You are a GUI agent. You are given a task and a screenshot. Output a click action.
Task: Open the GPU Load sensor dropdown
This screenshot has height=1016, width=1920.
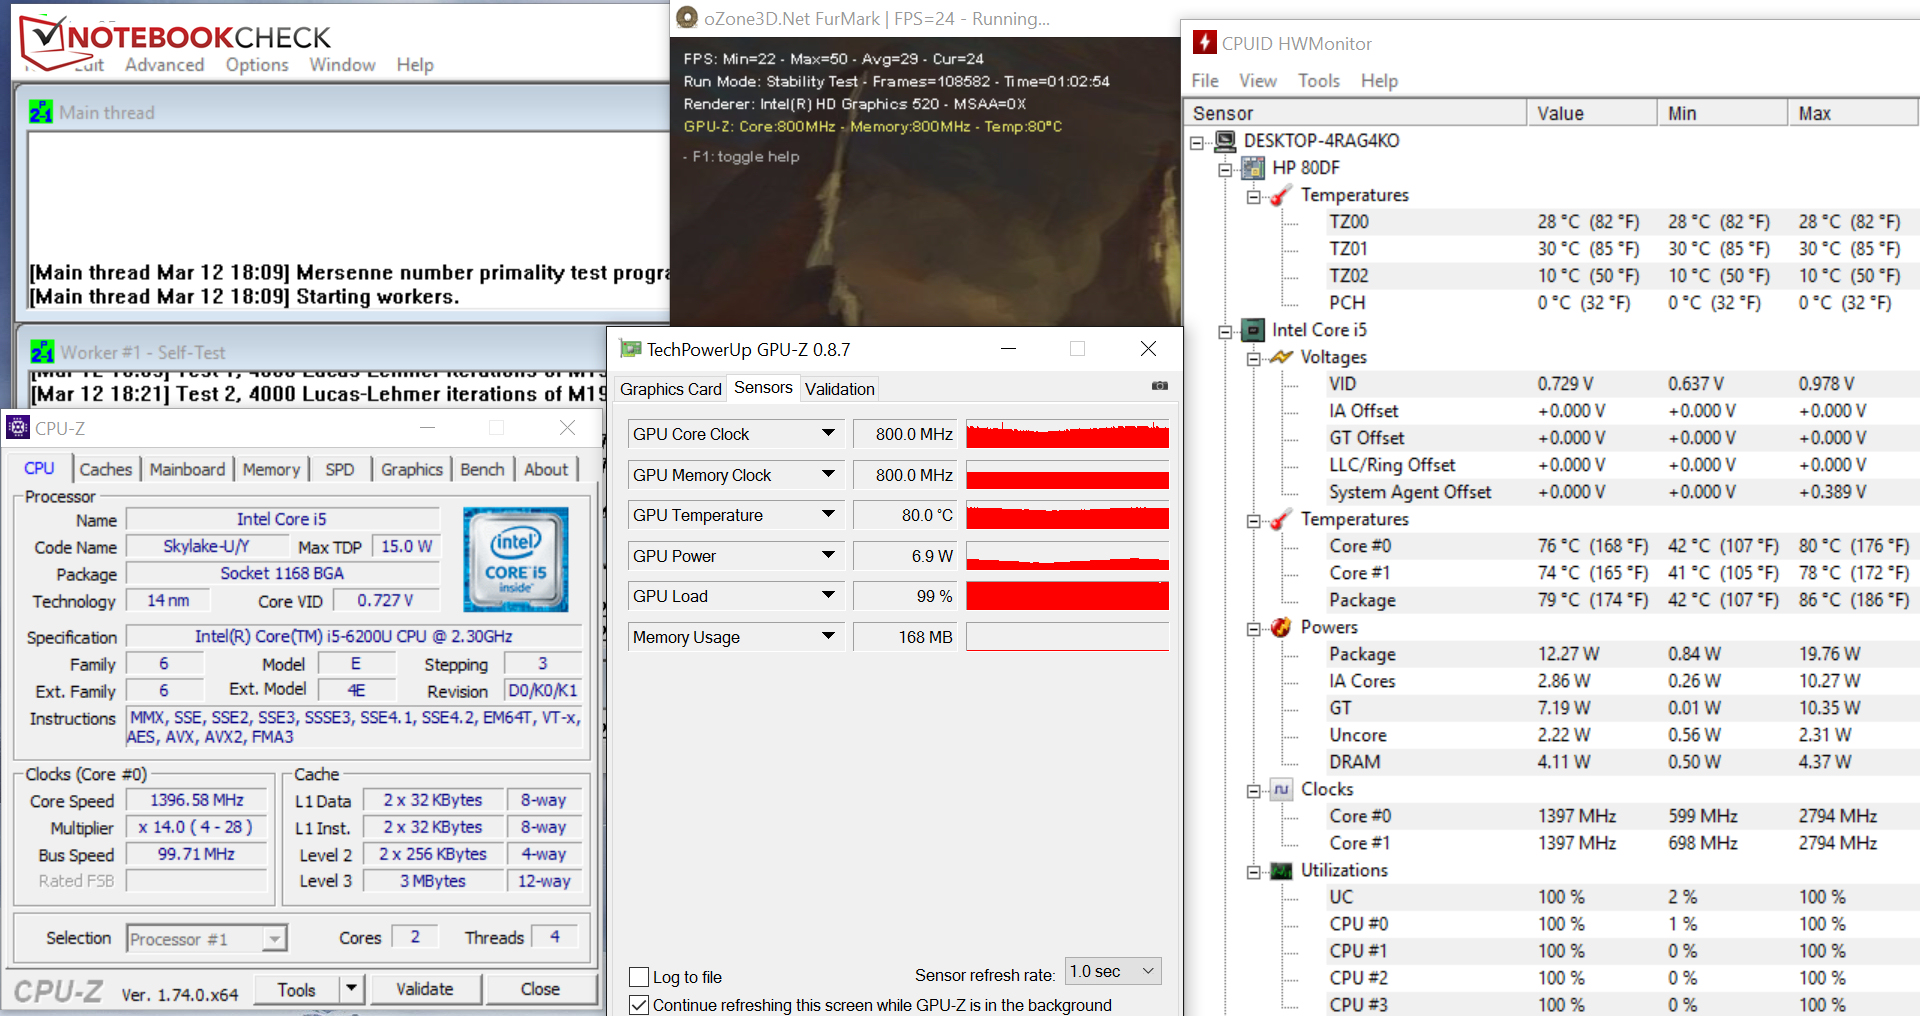pyautogui.click(x=828, y=595)
